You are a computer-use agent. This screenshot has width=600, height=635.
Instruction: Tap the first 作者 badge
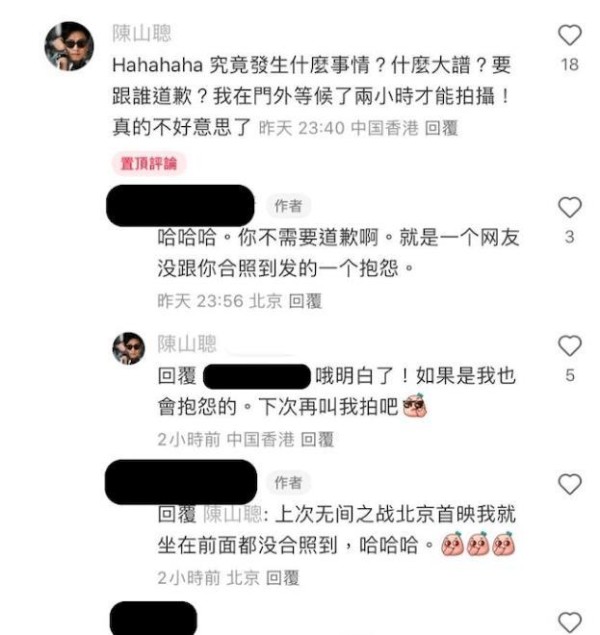(x=288, y=206)
